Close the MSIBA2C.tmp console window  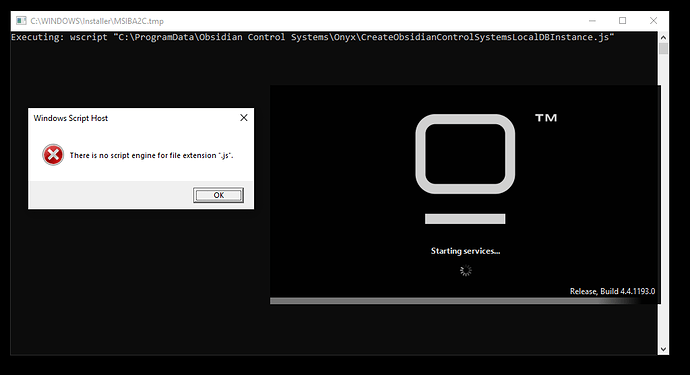tap(653, 21)
